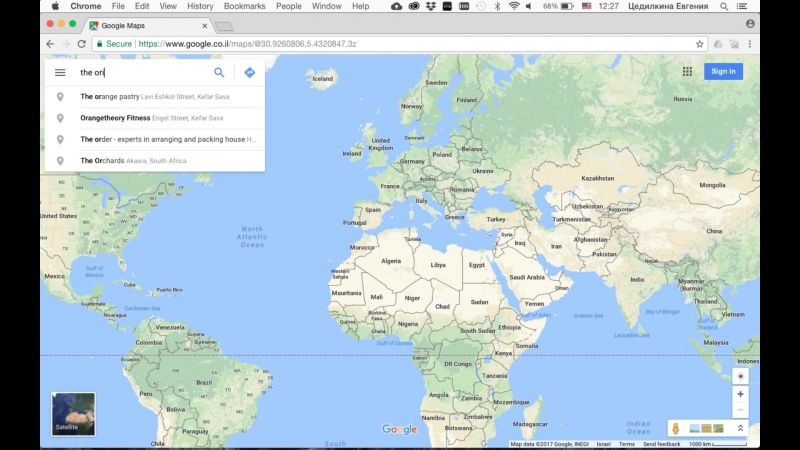The image size is (800, 450).
Task: Go back with the browser back arrow
Action: click(x=50, y=44)
